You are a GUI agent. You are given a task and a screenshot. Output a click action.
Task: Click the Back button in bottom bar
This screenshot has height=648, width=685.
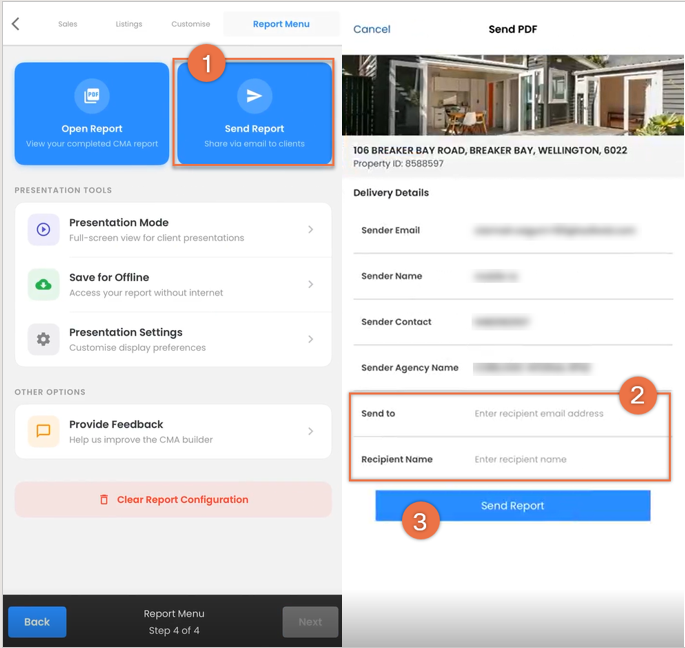pyautogui.click(x=37, y=622)
